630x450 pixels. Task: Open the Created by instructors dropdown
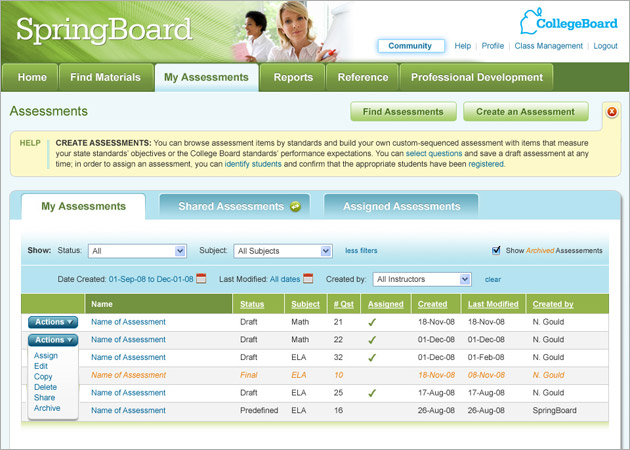422,279
